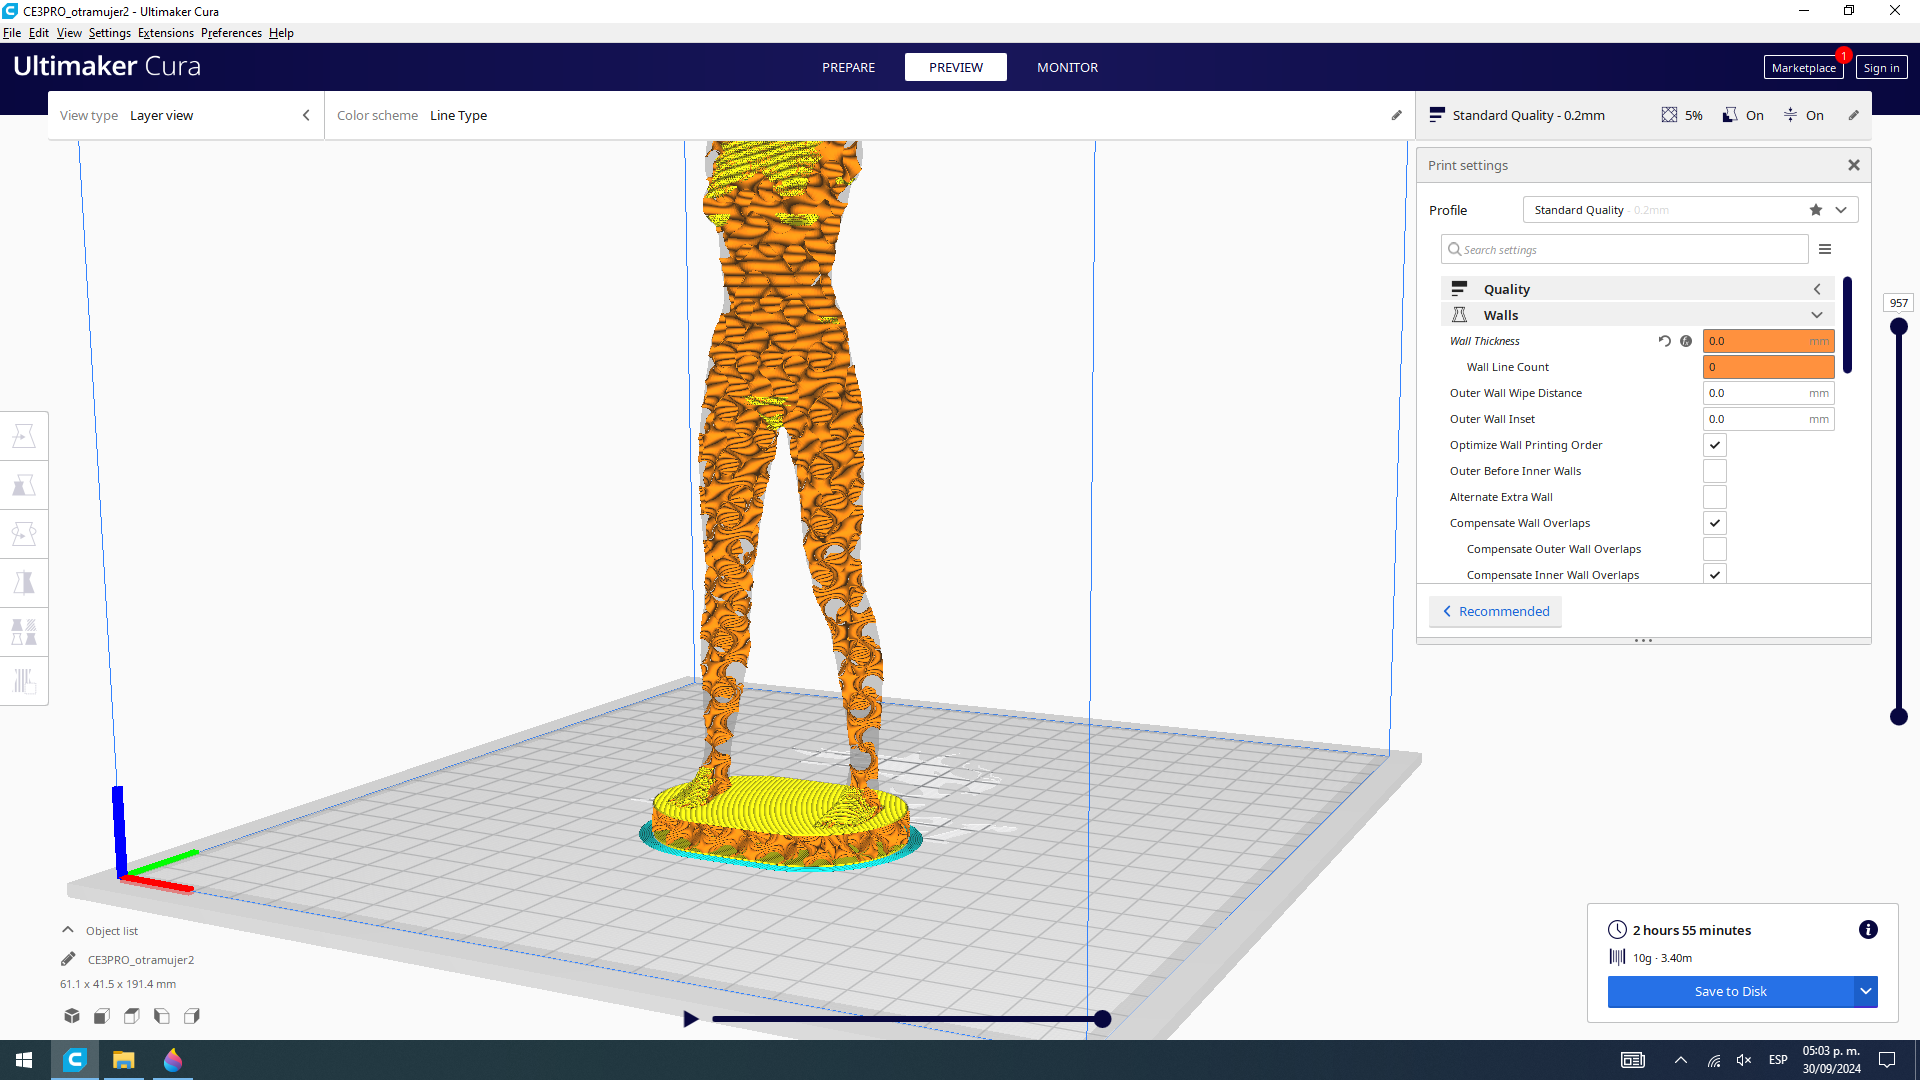Click Save to Disk button
Image resolution: width=1920 pixels, height=1080 pixels.
coord(1730,990)
